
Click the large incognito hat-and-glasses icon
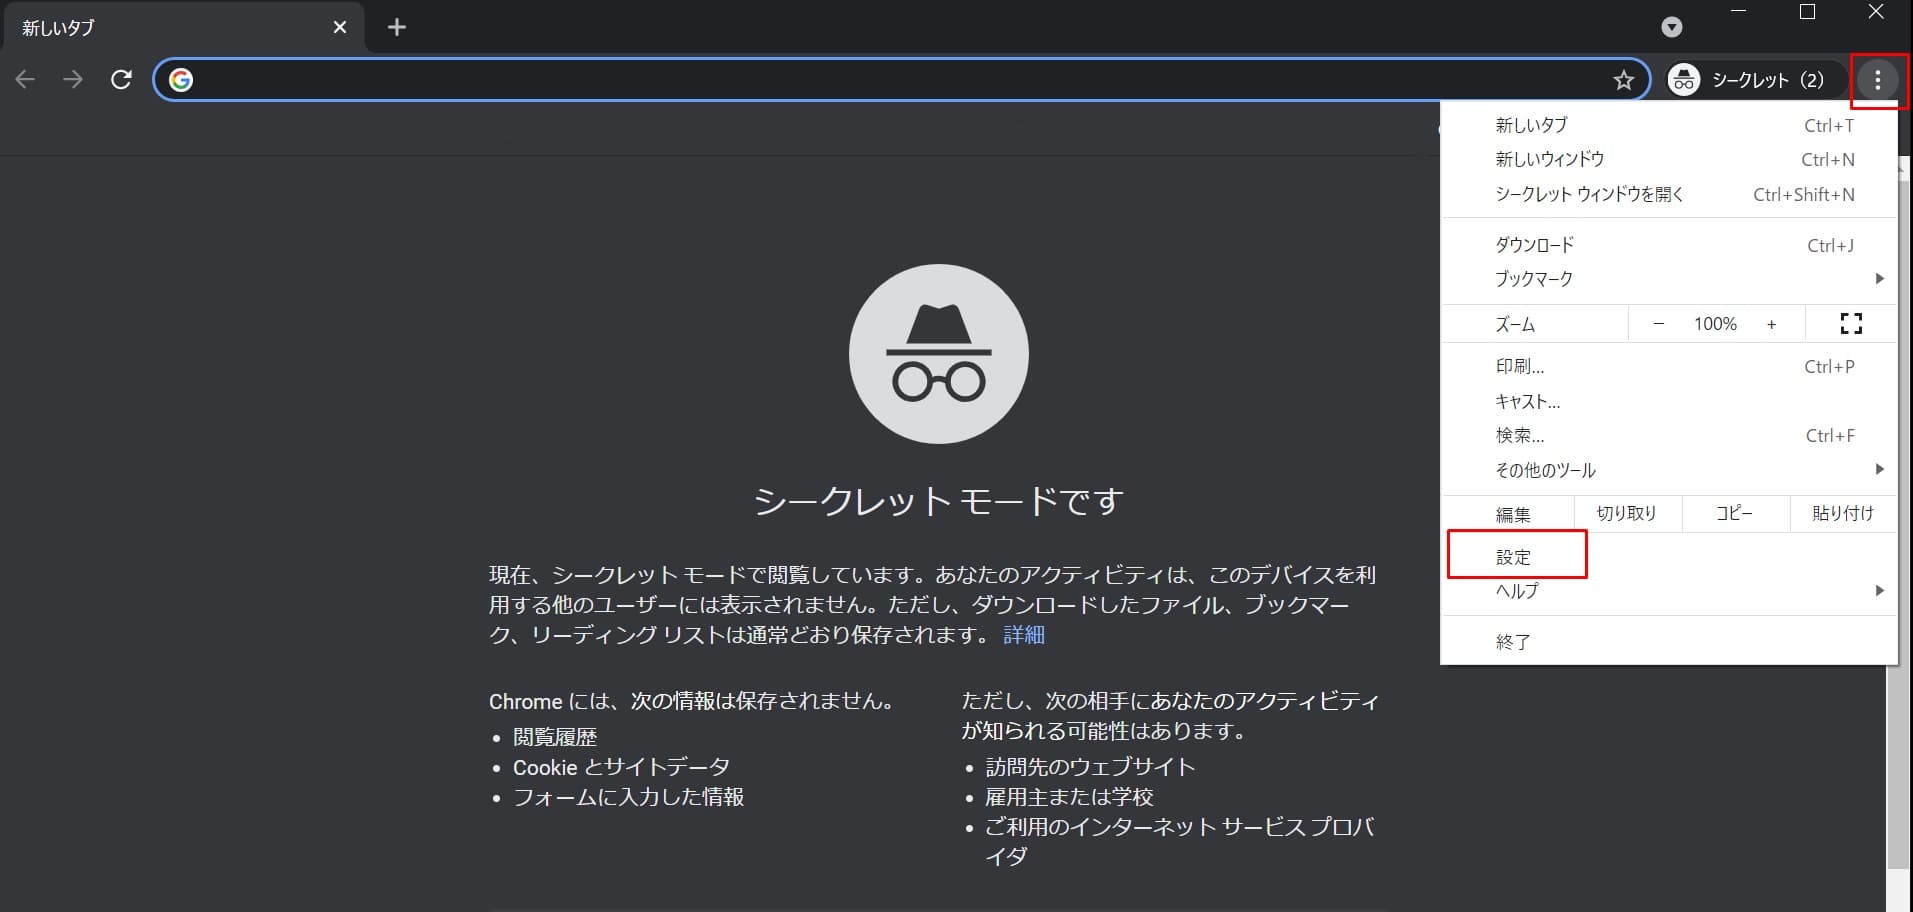coord(938,354)
